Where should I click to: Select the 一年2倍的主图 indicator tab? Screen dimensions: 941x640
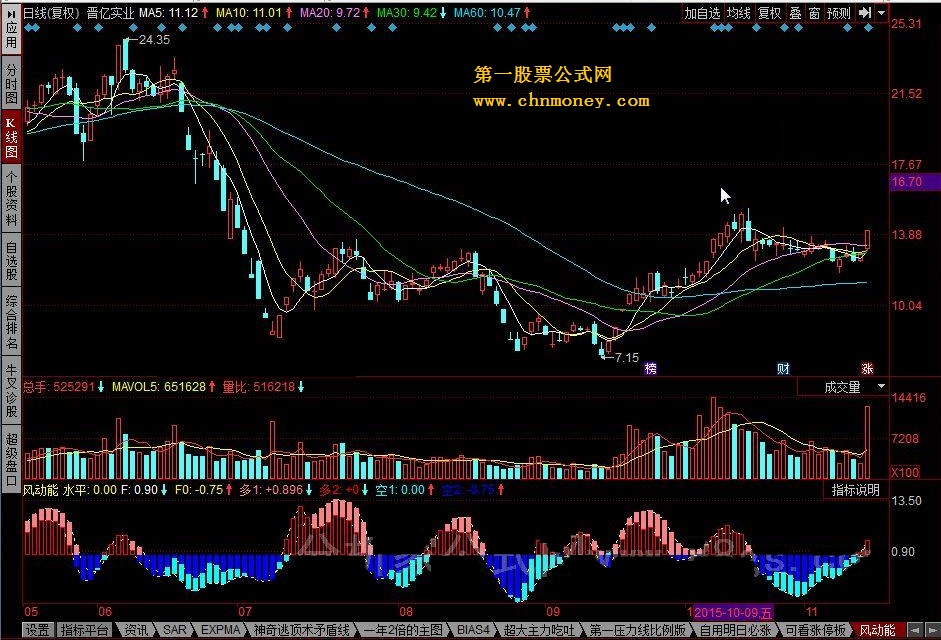click(x=403, y=630)
